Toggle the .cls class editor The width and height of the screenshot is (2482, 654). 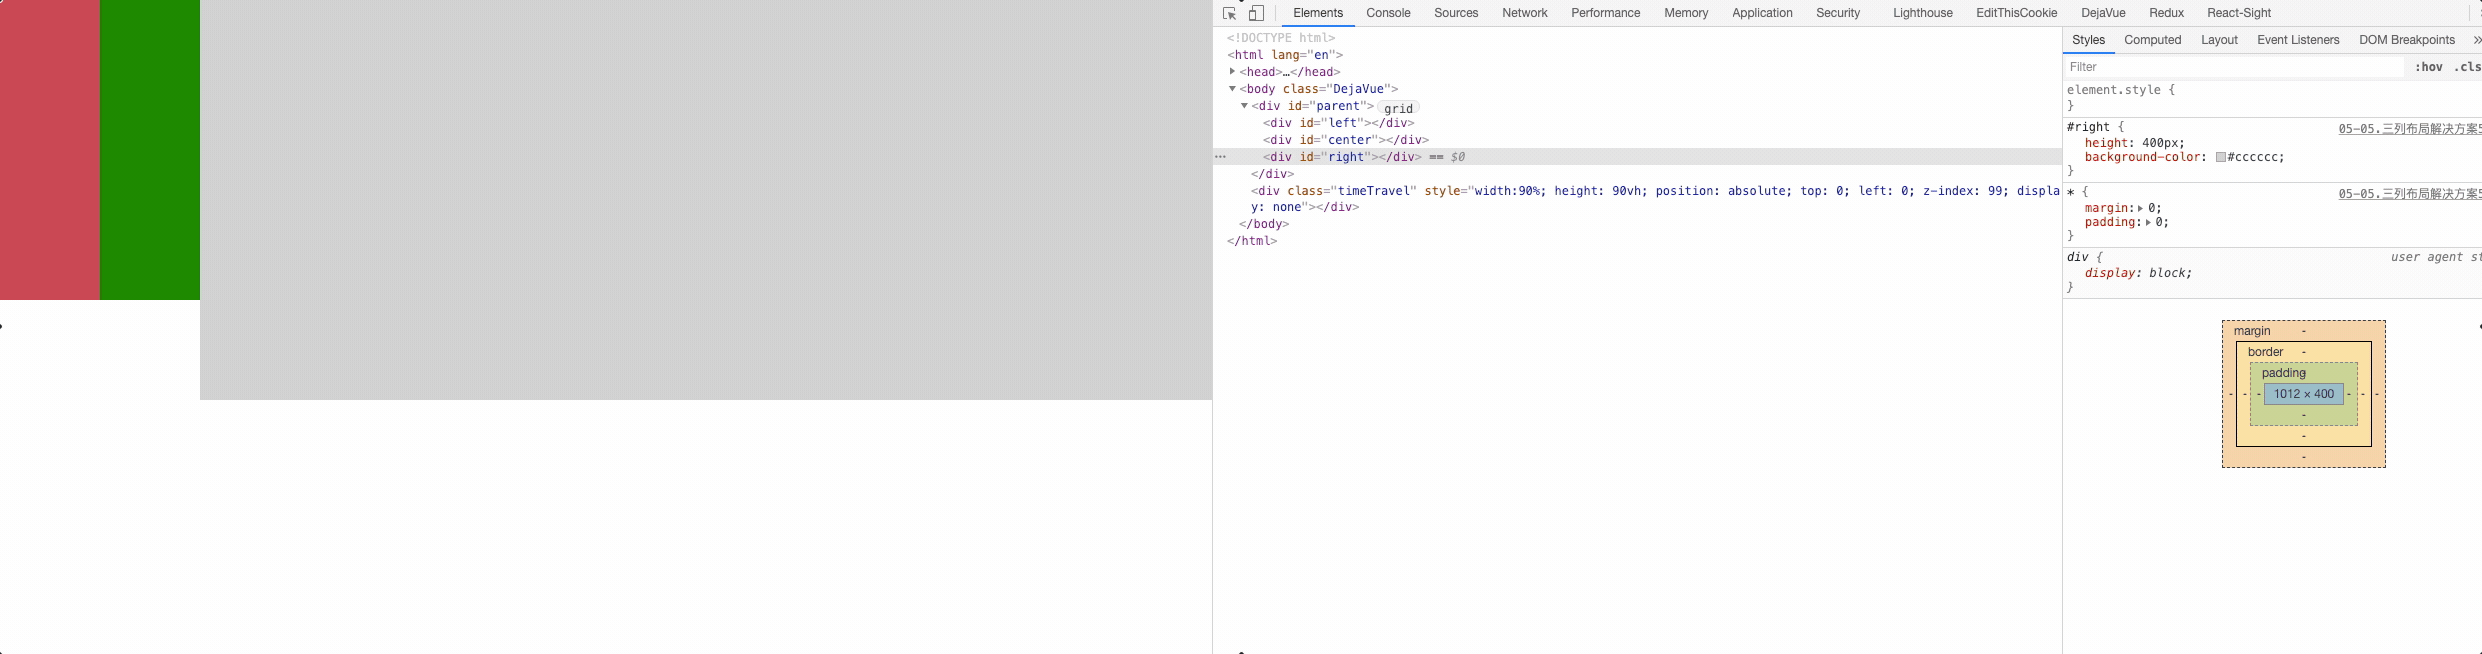coord(2466,67)
